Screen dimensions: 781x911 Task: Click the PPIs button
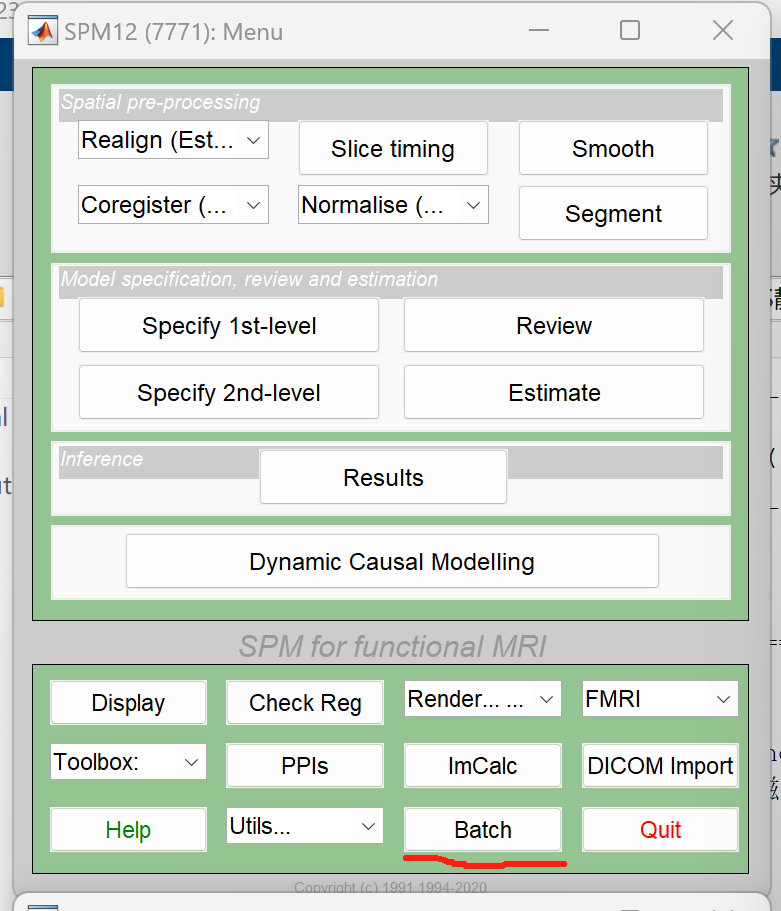coord(305,765)
